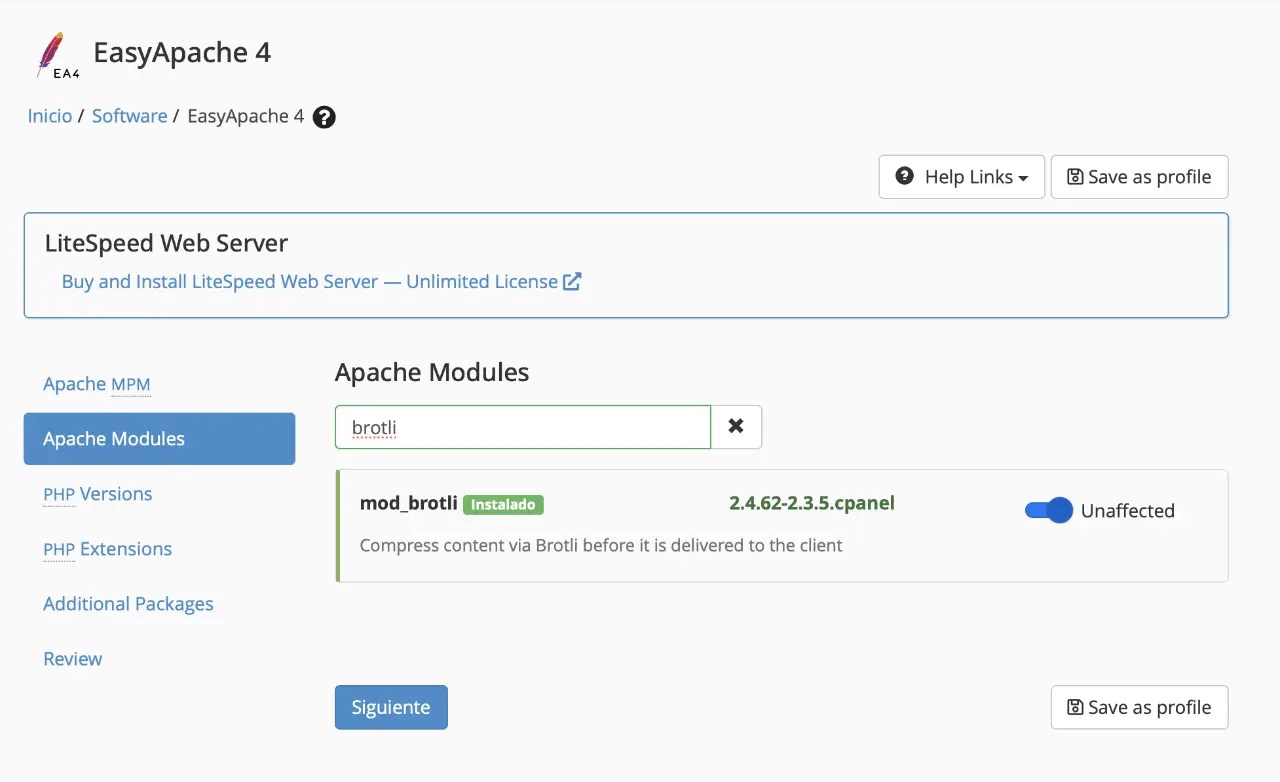Screen dimensions: 1280x782
Task: Open the Additional Packages section
Action: (x=128, y=604)
